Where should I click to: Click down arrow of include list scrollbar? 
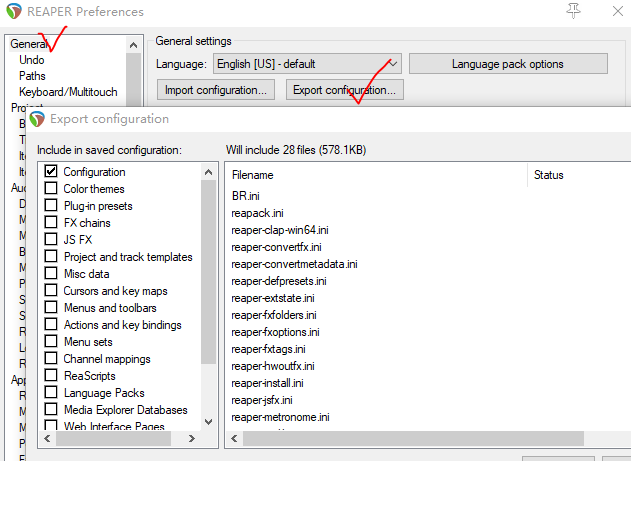click(x=208, y=422)
